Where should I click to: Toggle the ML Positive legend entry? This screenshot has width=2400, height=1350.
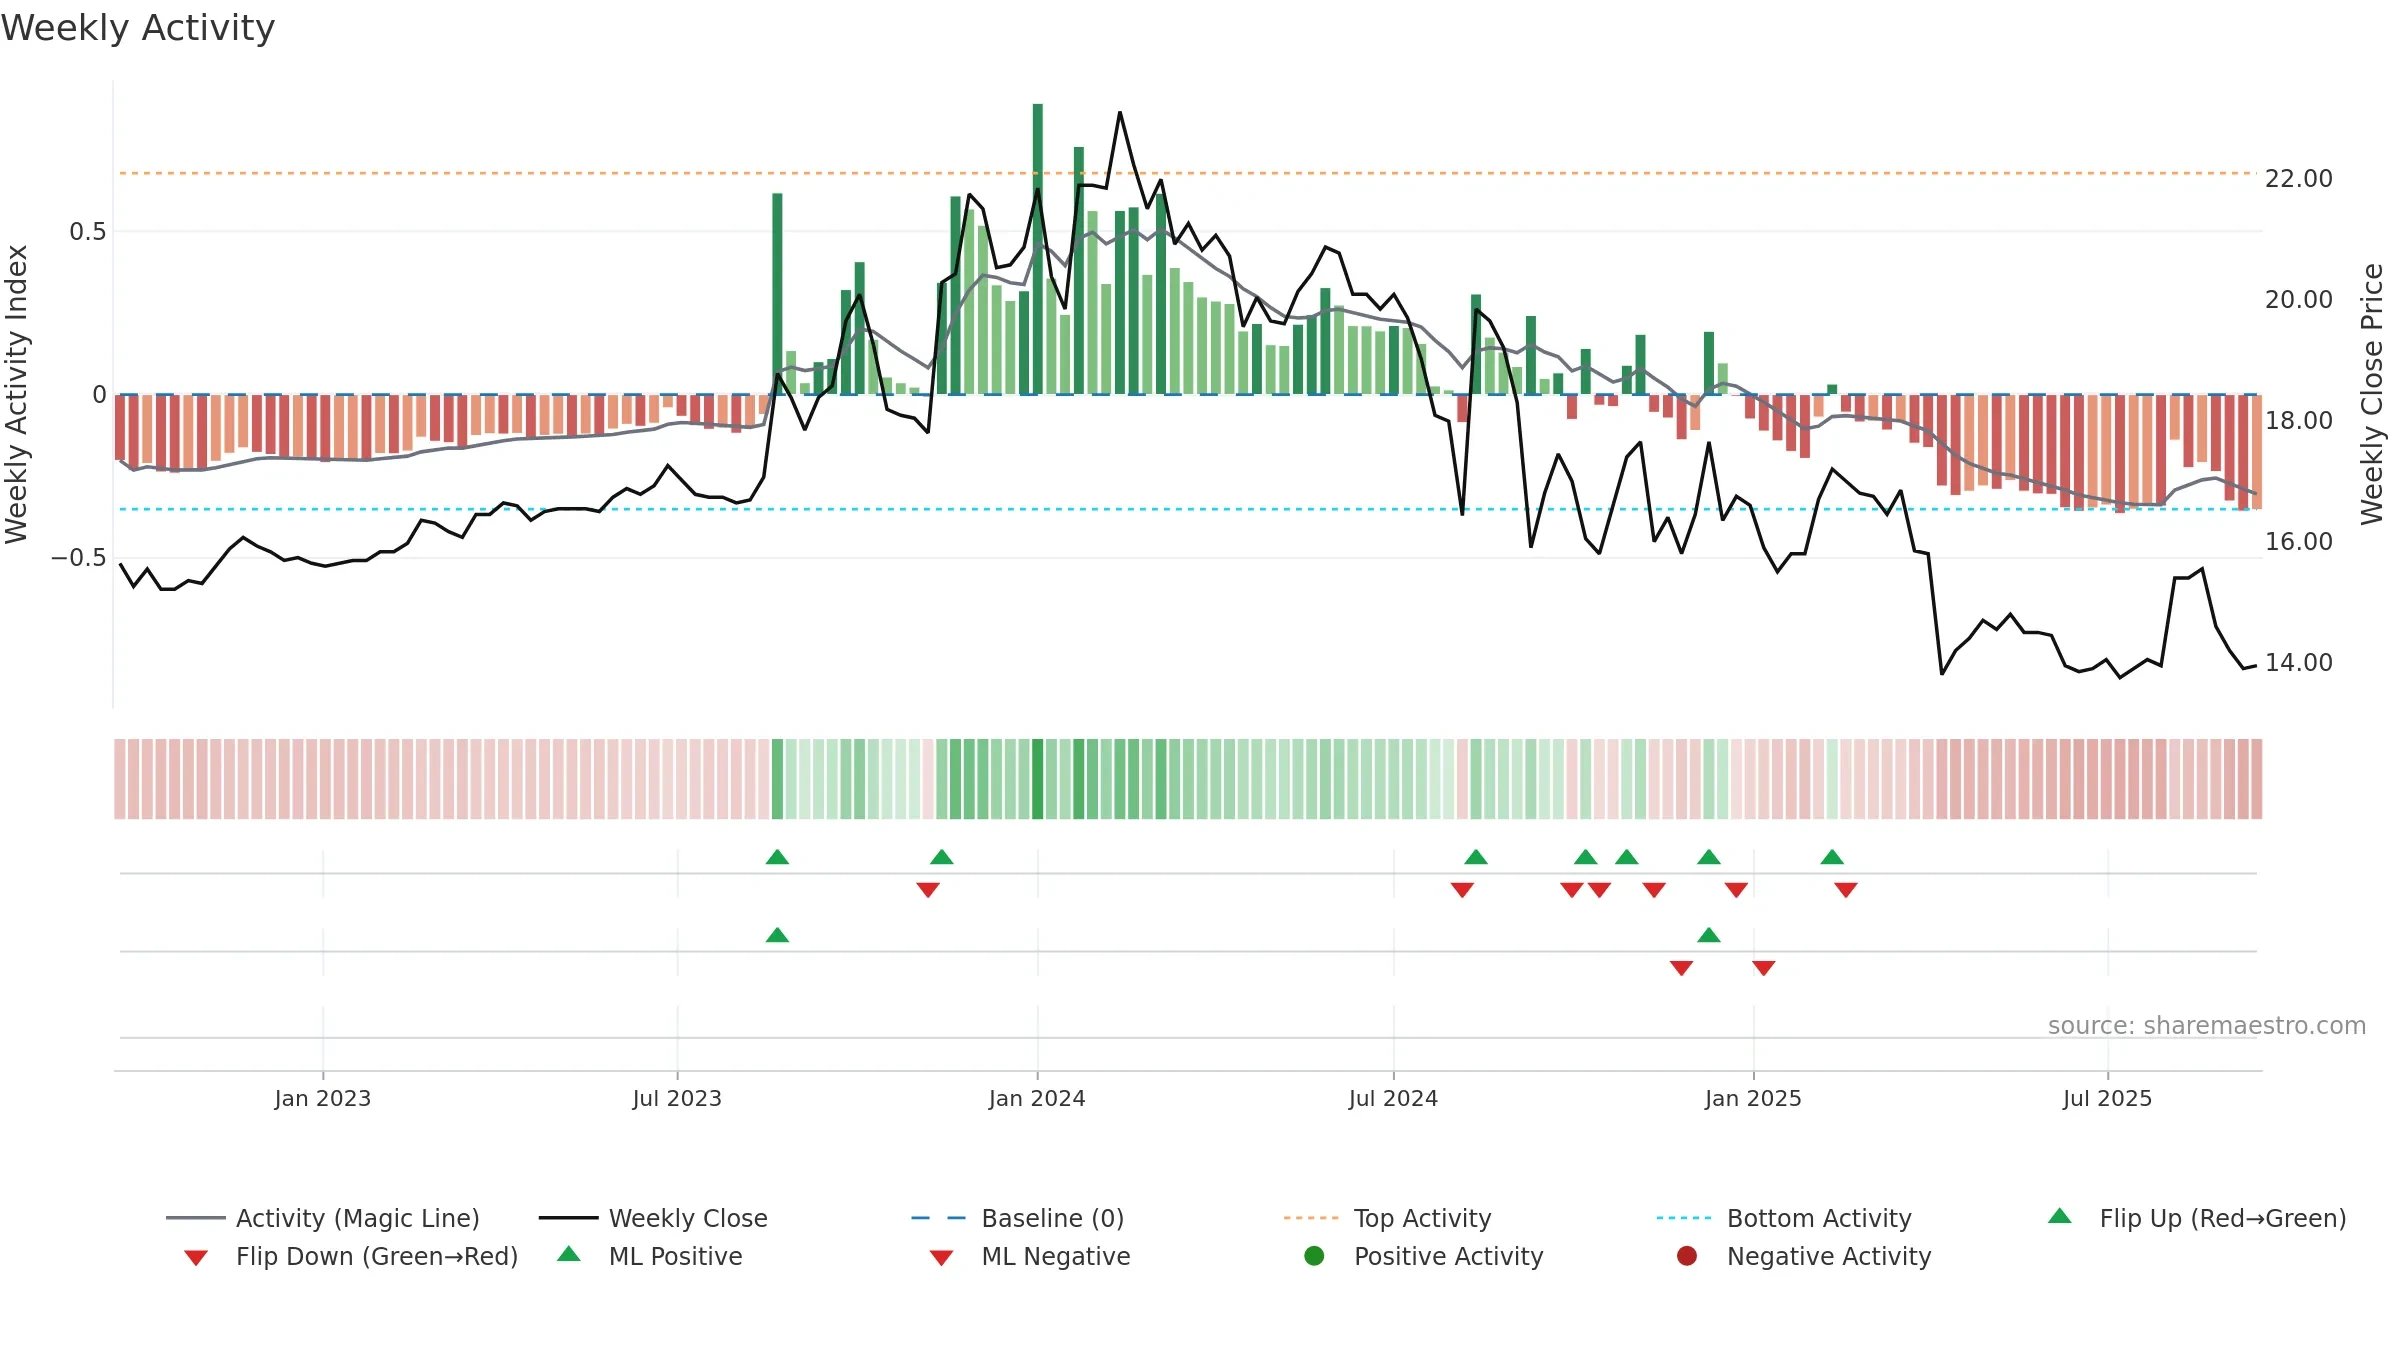point(650,1256)
